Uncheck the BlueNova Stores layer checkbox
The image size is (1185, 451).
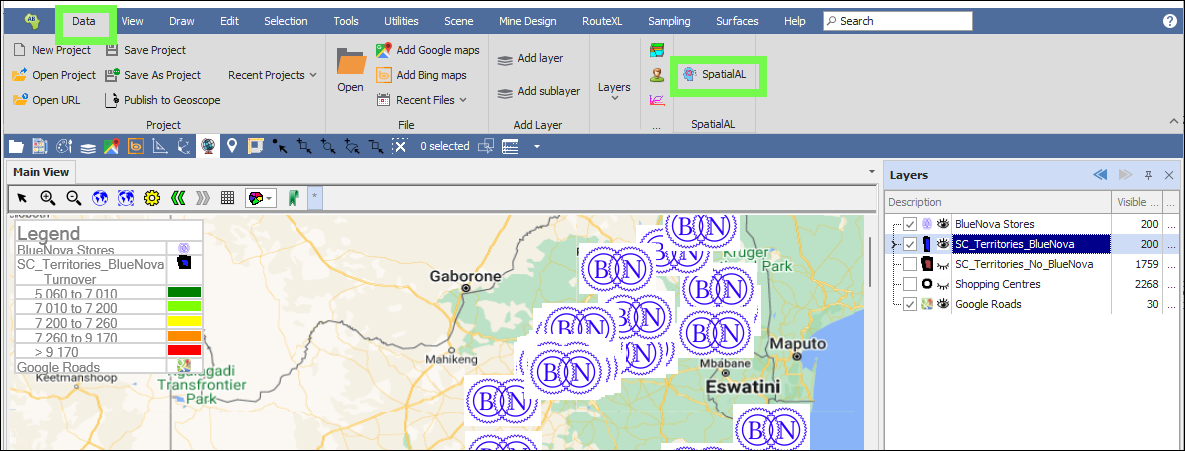coord(909,224)
